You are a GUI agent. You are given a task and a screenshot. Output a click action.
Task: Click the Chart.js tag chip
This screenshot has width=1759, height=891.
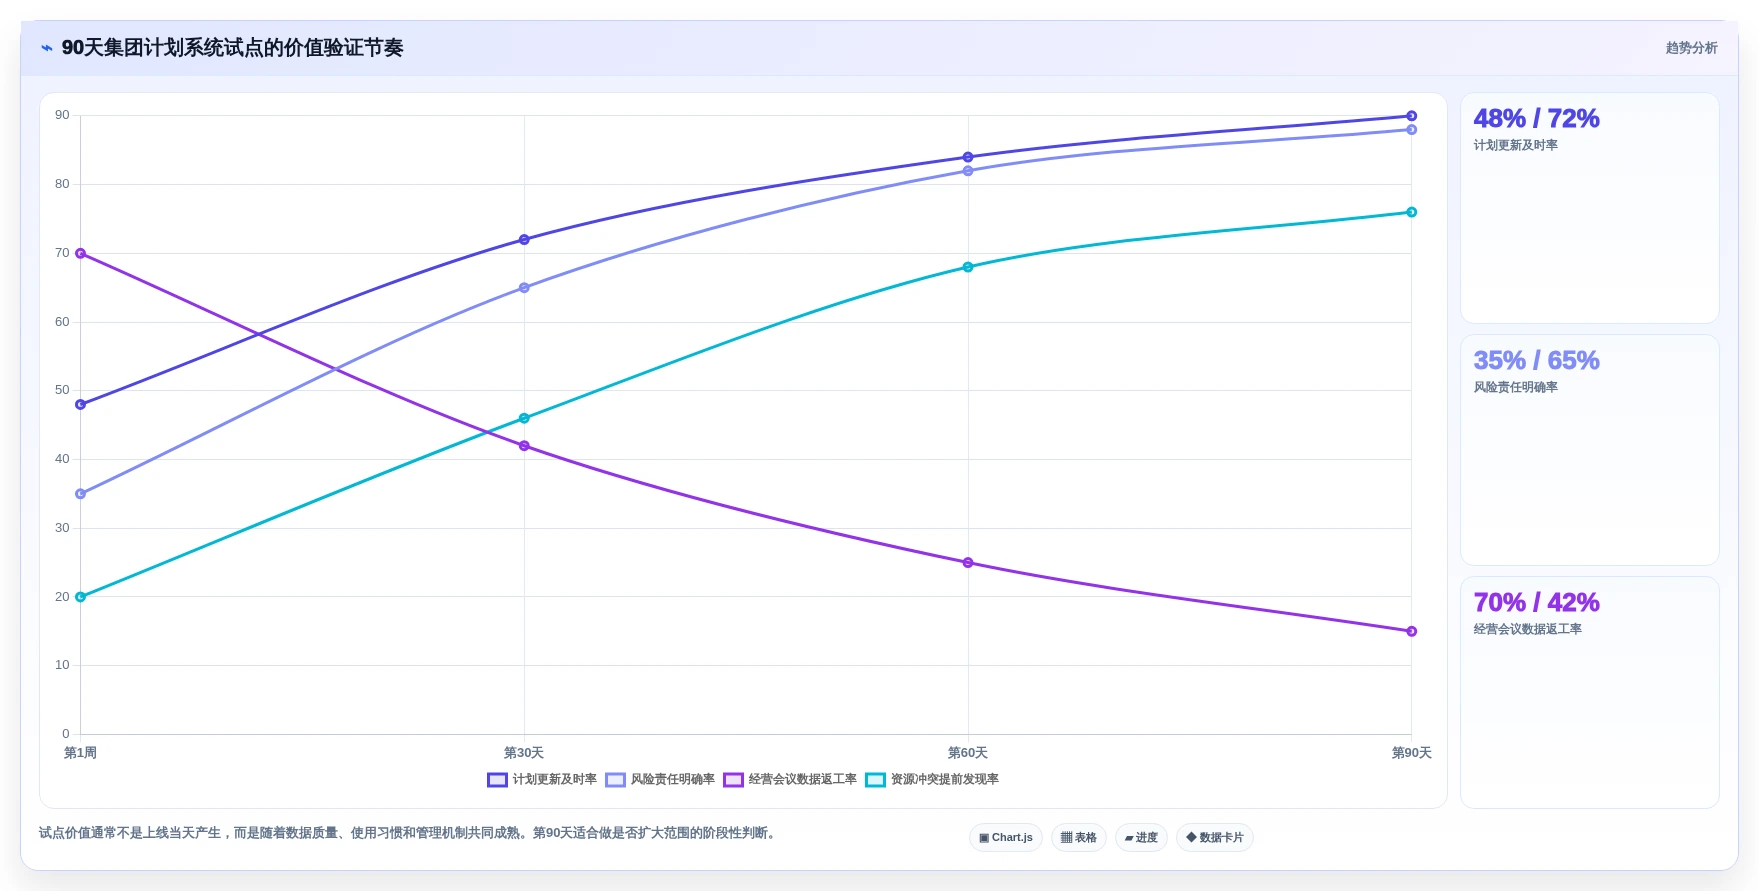1006,838
